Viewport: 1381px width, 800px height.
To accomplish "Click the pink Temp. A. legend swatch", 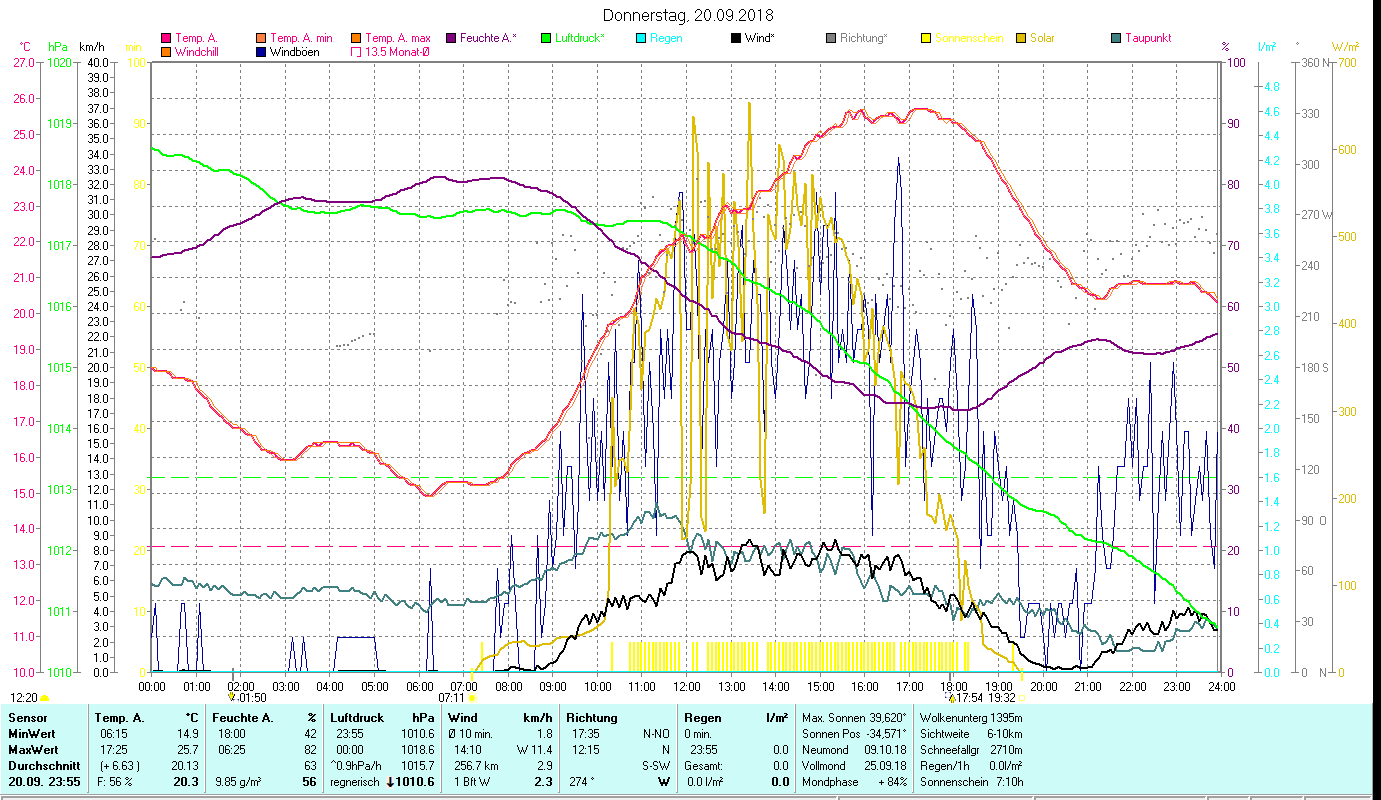I will [166, 38].
